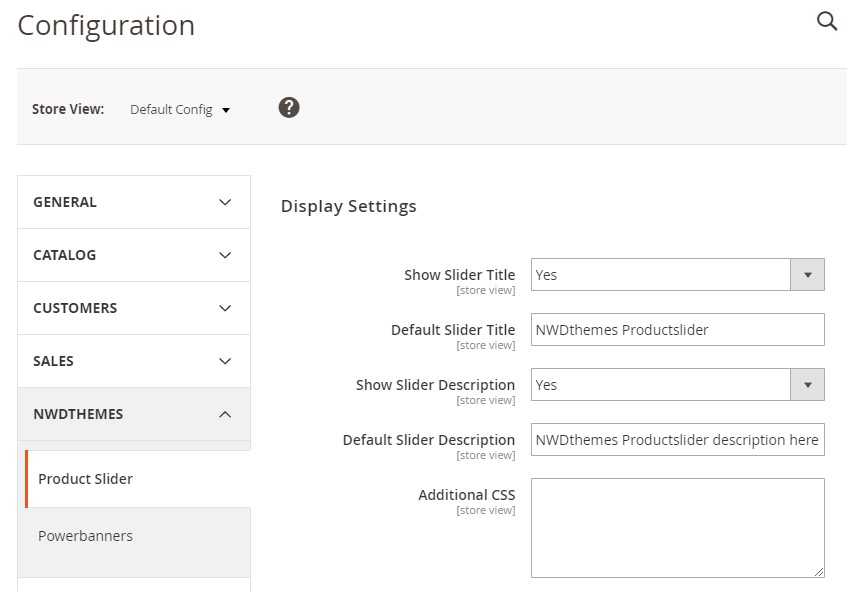Screen dimensions: 847x592
Task: Click the Display Settings section heading
Action: pos(348,207)
